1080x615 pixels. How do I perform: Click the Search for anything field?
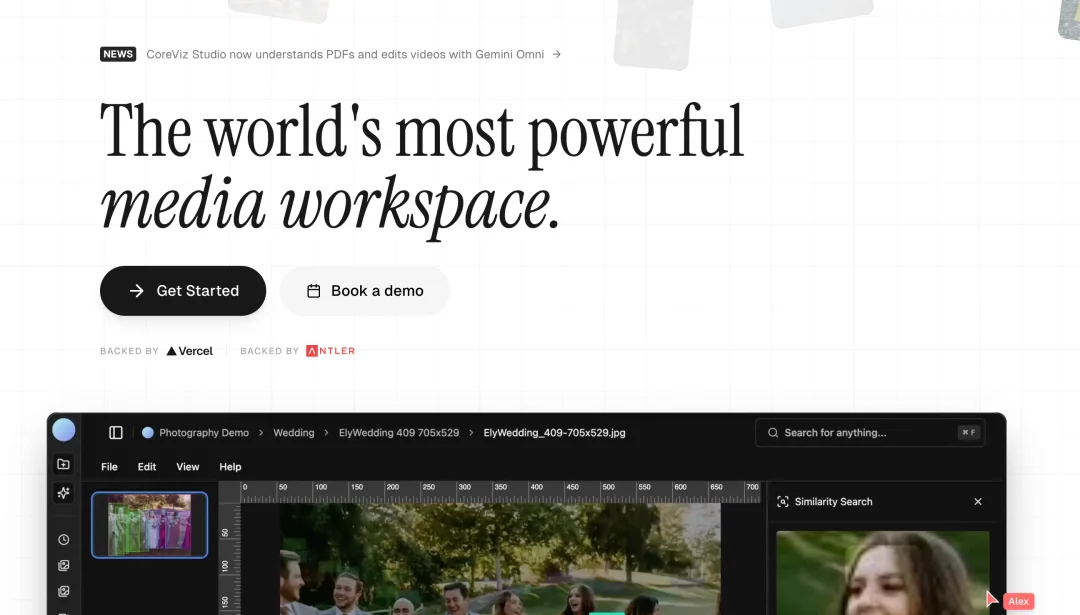coord(870,432)
